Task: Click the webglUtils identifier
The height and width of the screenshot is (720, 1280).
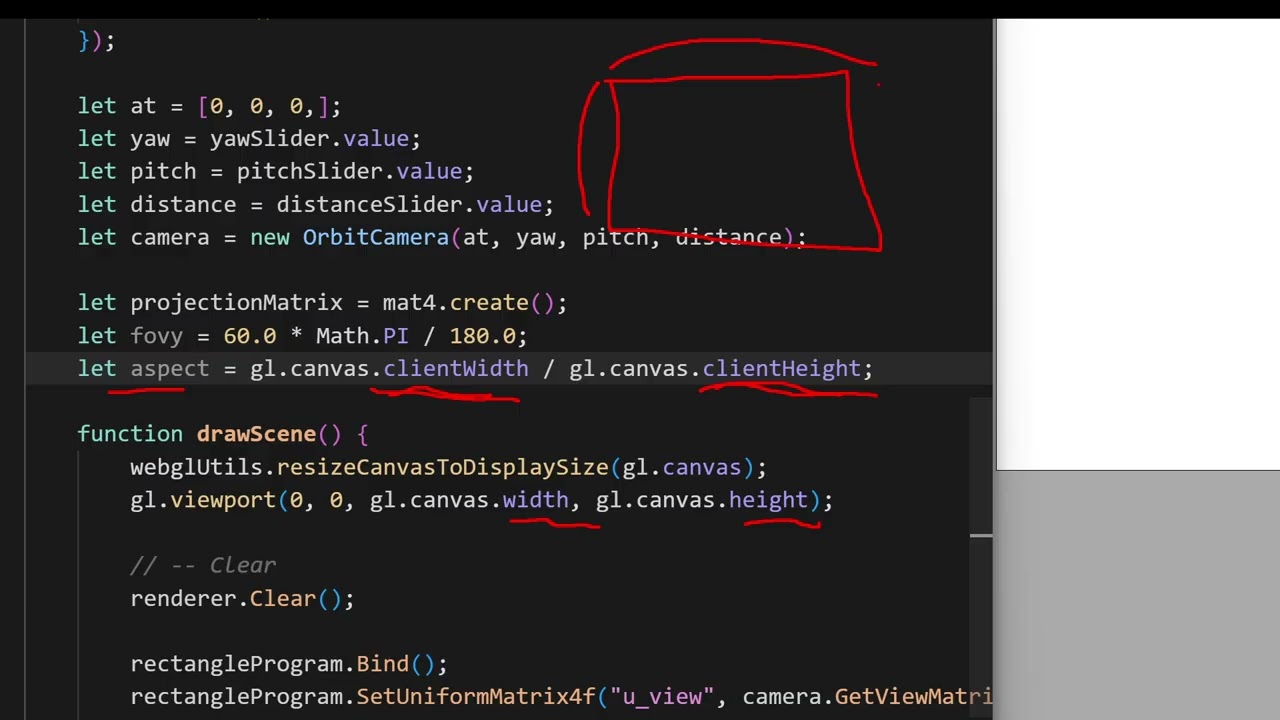Action: [x=197, y=467]
